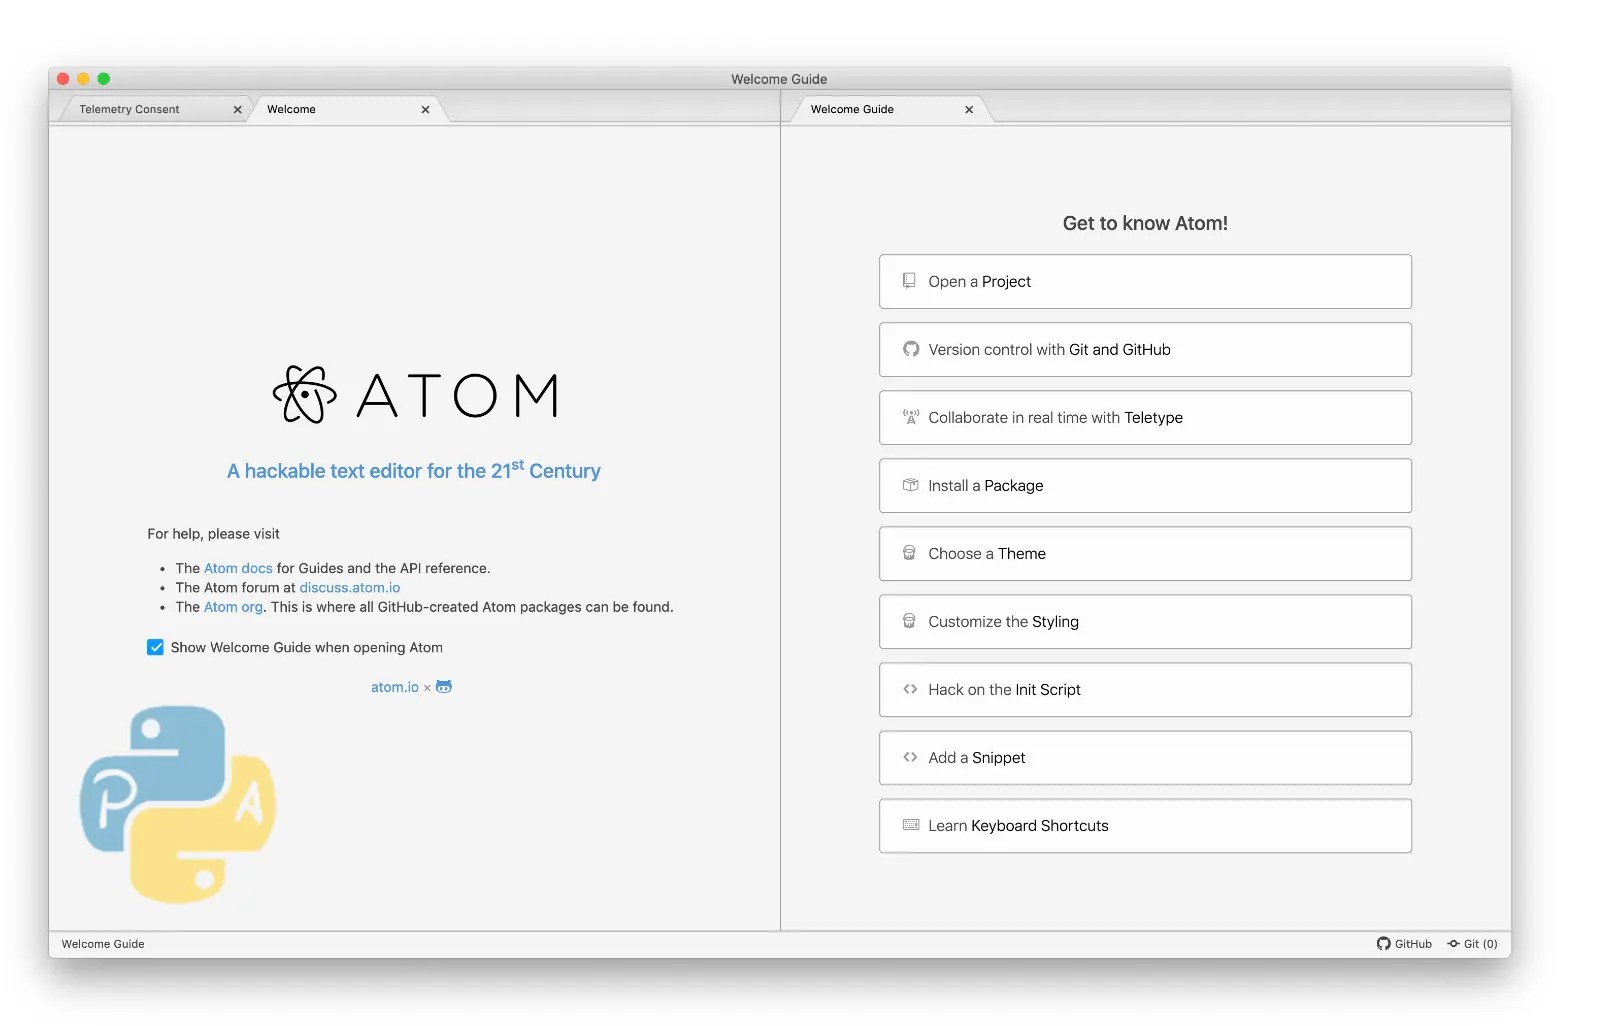The height and width of the screenshot is (1026, 1609).
Task: Click the Python logo overlay image
Action: [178, 804]
